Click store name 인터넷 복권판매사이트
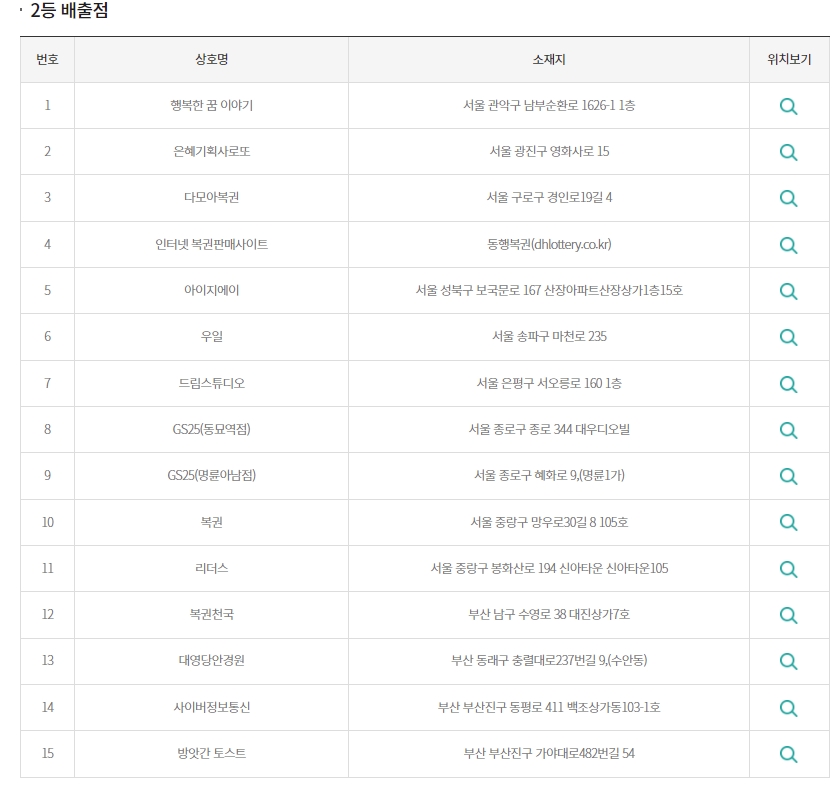Image resolution: width=838 pixels, height=787 pixels. coord(212,244)
